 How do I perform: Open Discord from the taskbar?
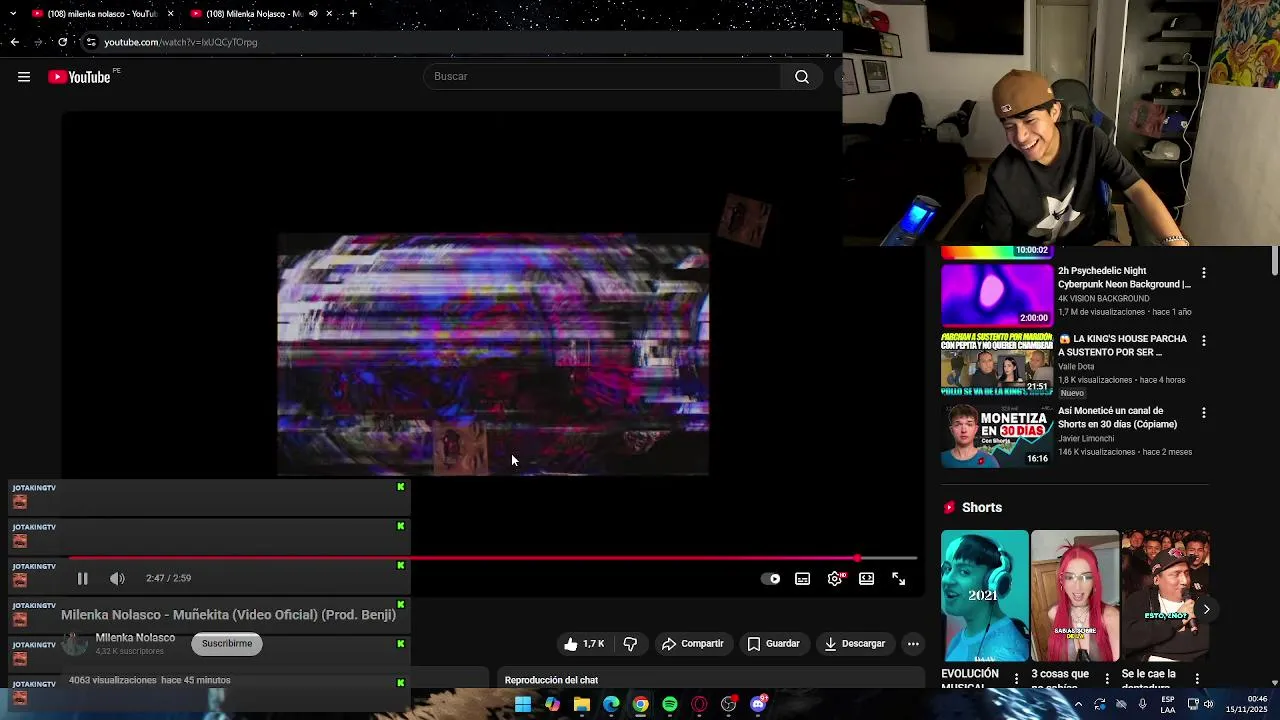(759, 705)
